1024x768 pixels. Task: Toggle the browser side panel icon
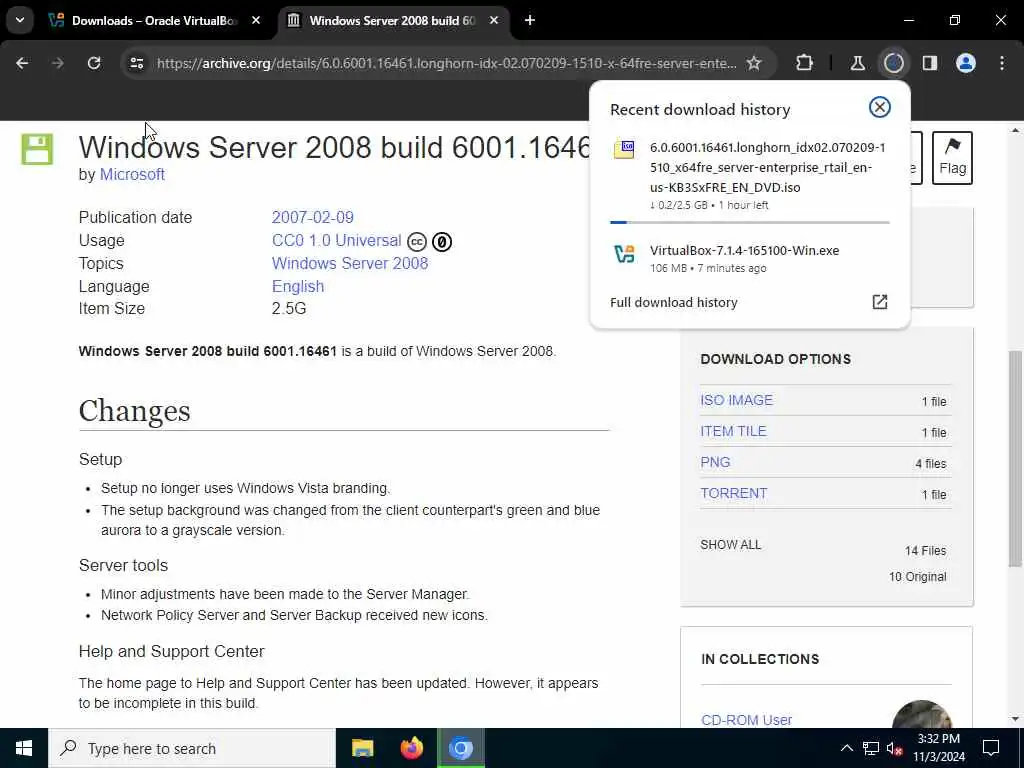[x=929, y=63]
